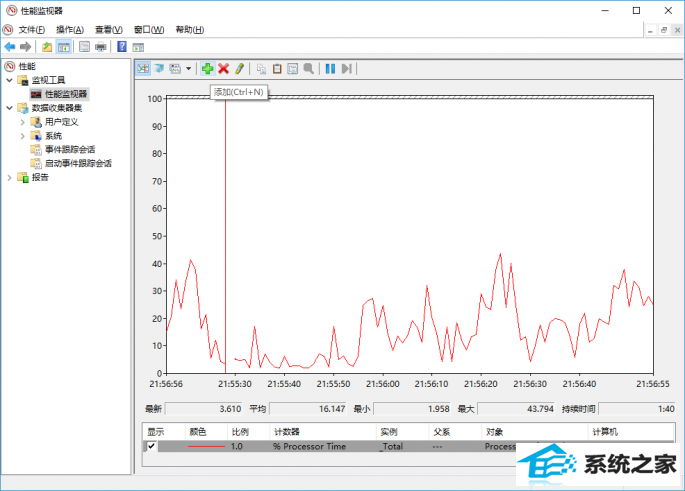The width and height of the screenshot is (685, 491).
Task: Freeze the display with pause icon
Action: pyautogui.click(x=330, y=68)
